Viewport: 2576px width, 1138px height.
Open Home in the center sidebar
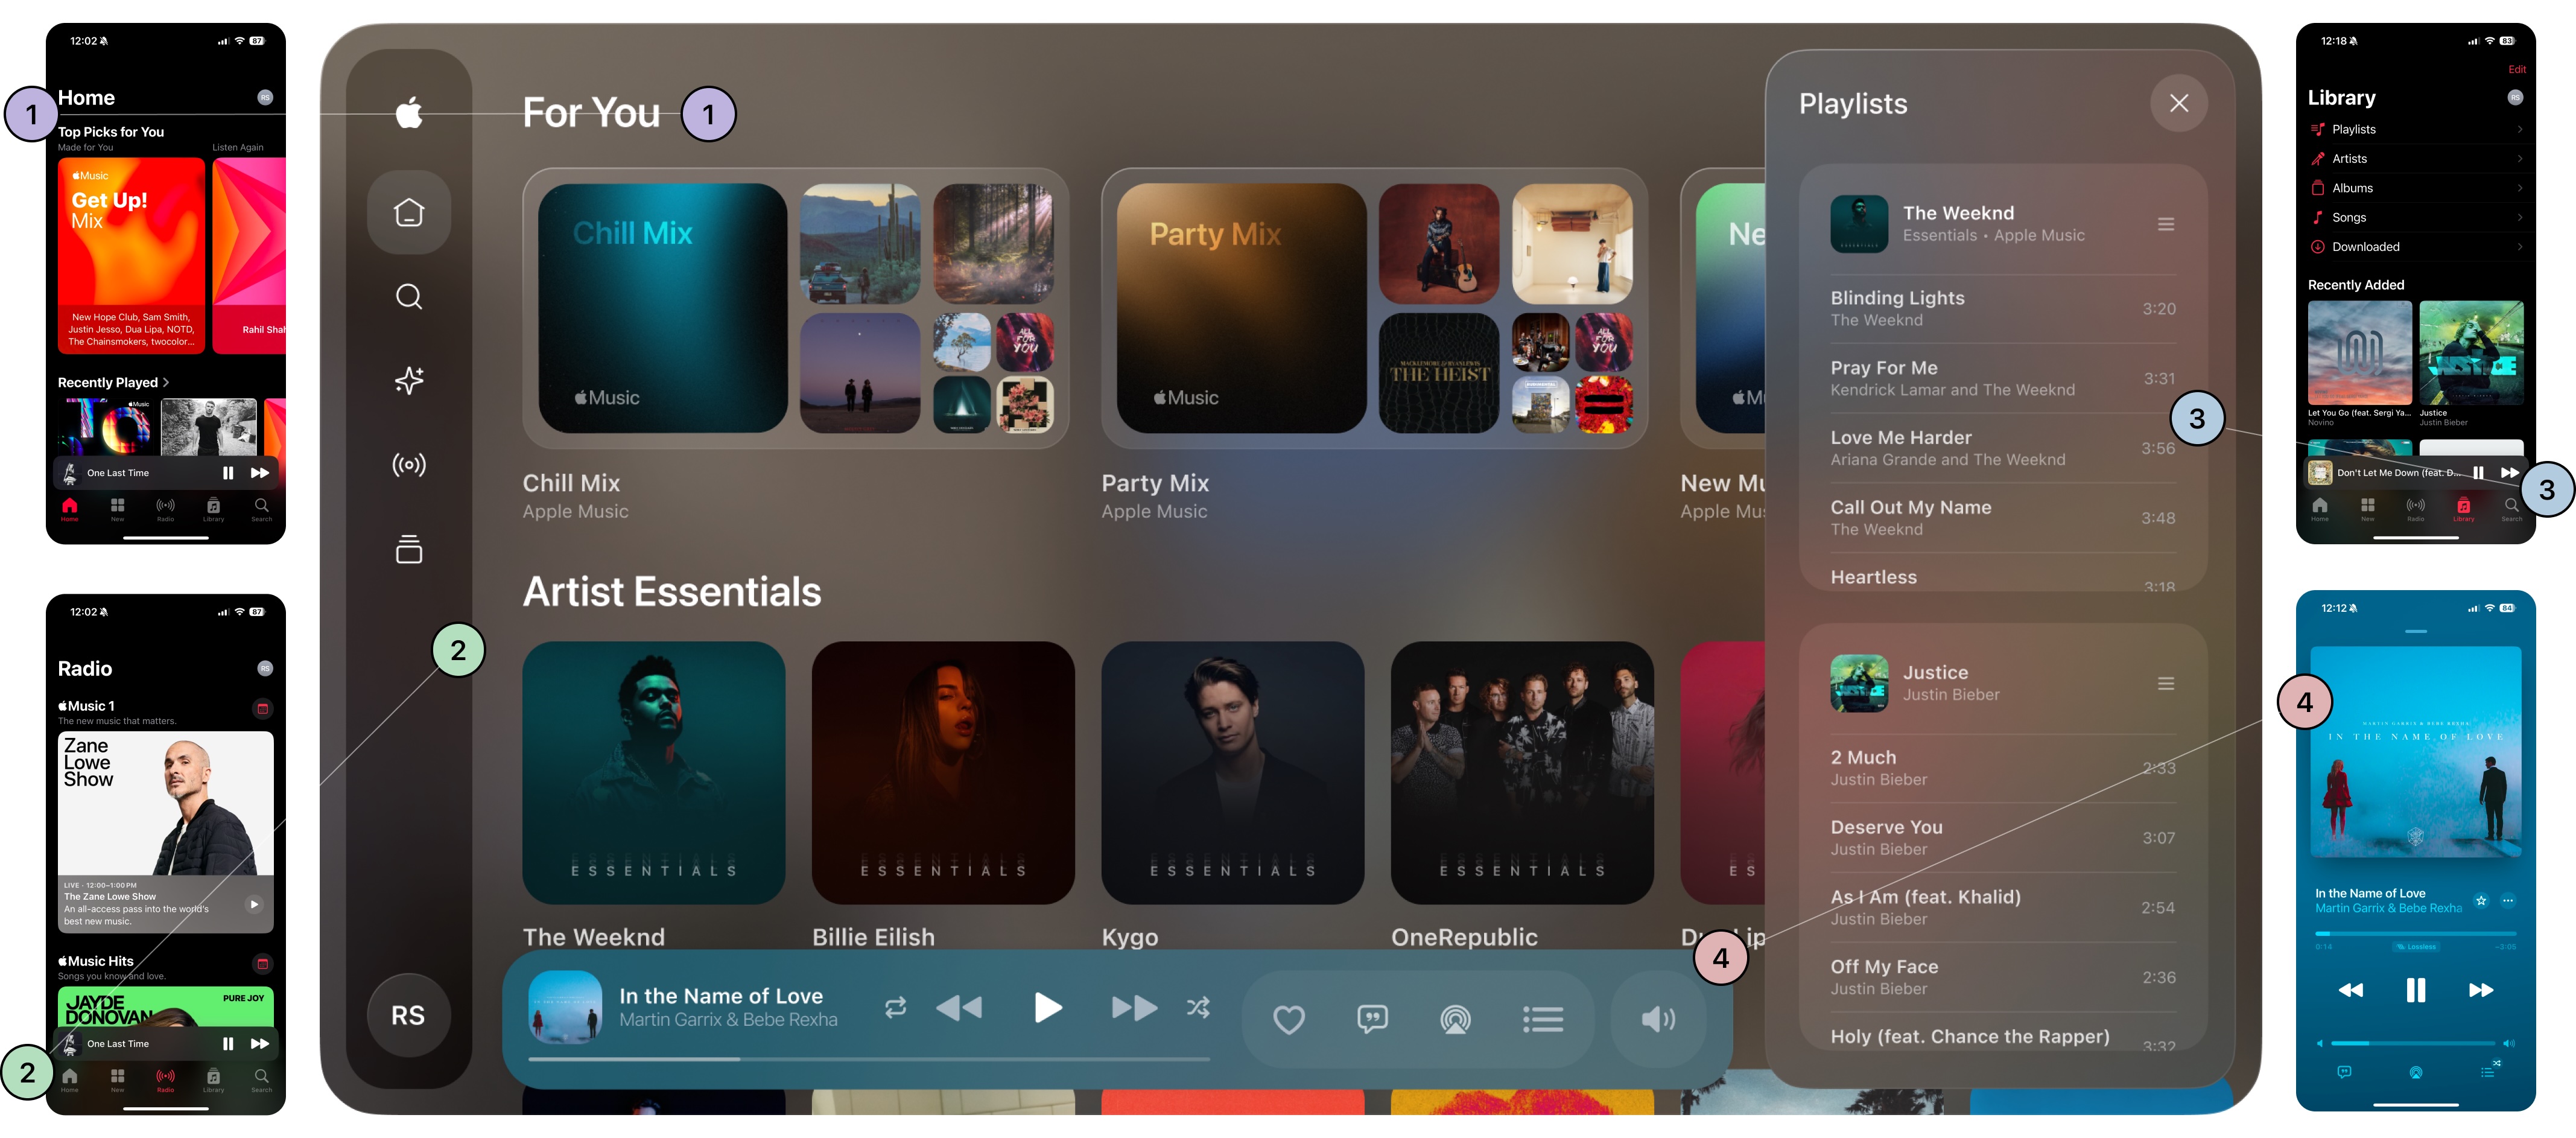[x=409, y=212]
